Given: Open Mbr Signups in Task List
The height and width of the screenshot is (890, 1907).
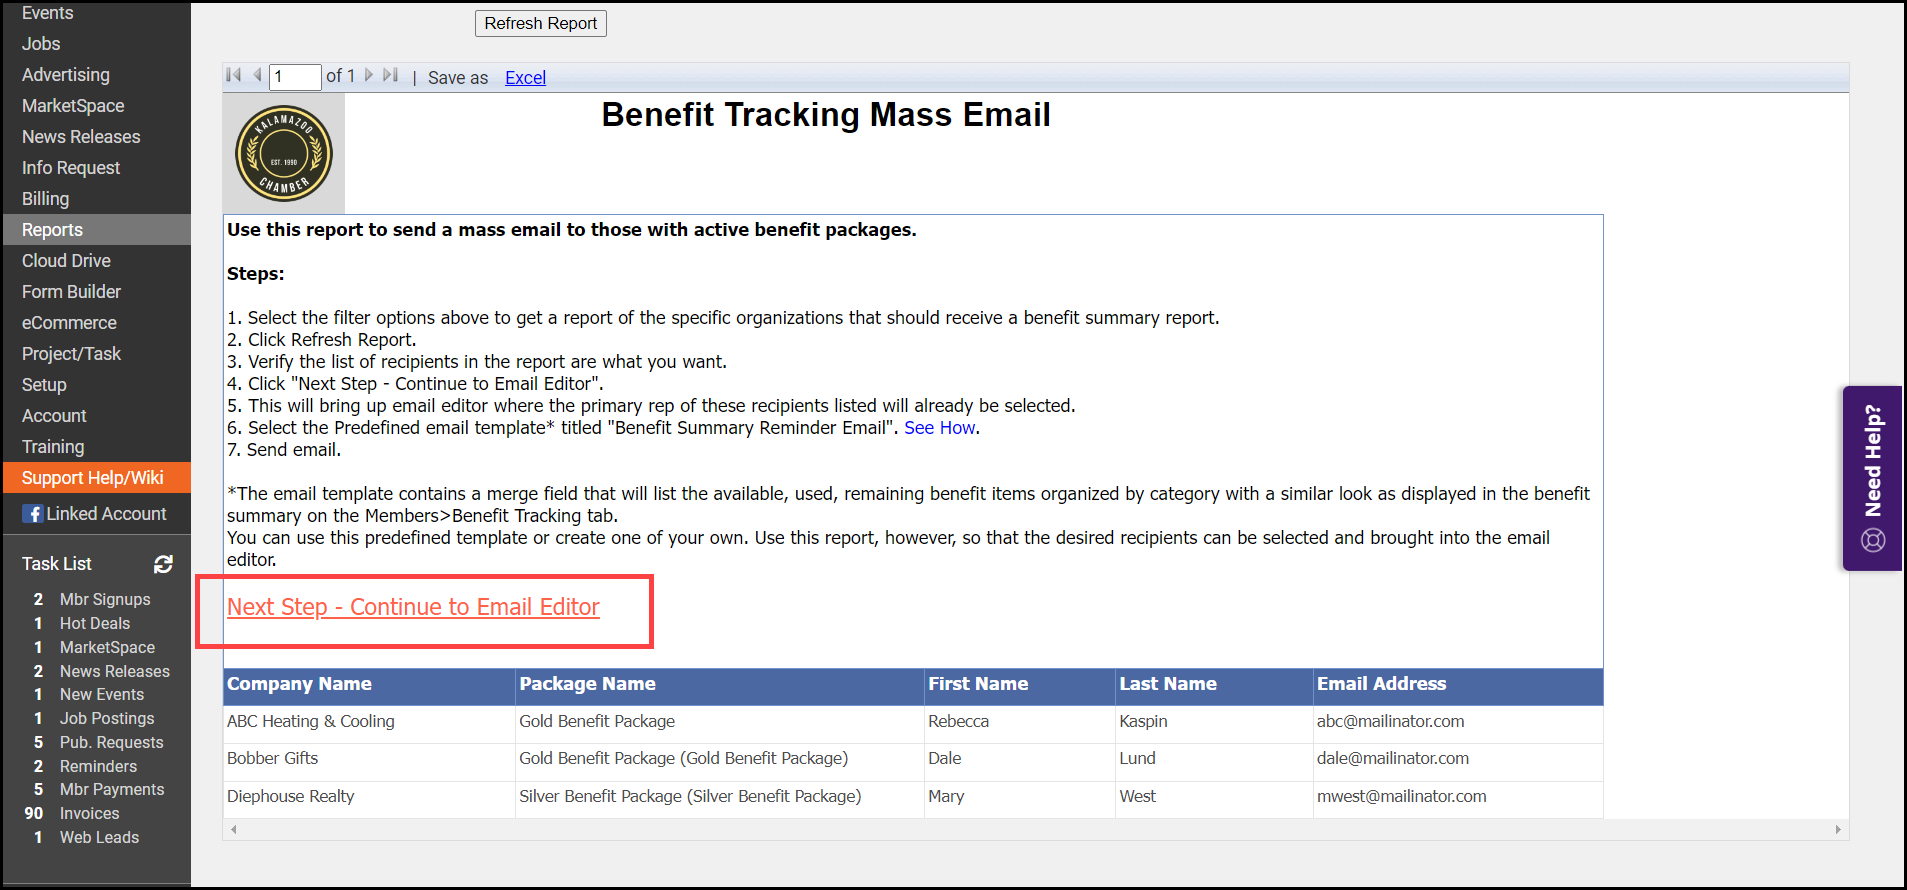Looking at the screenshot, I should (x=105, y=599).
